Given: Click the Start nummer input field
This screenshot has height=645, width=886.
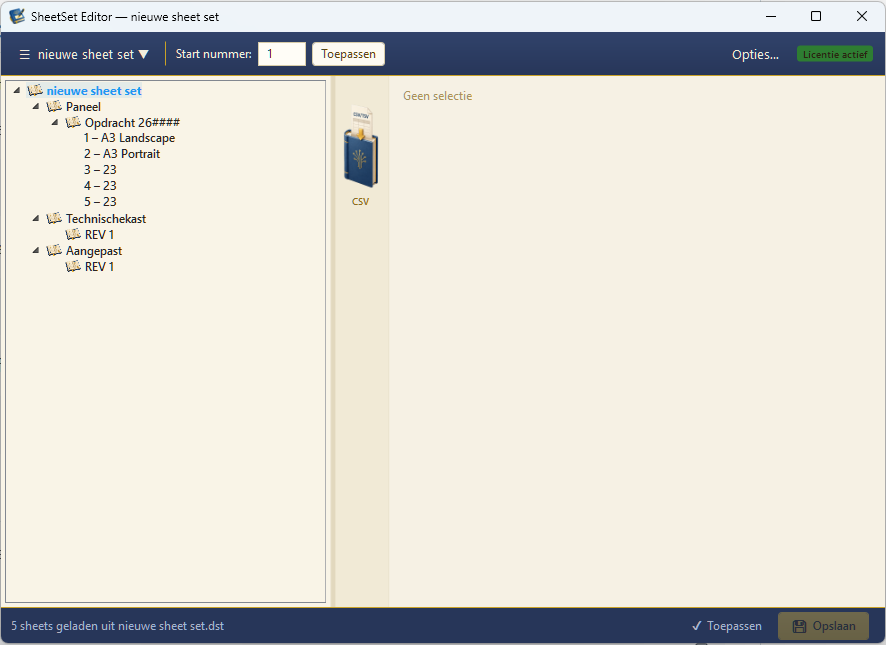Looking at the screenshot, I should 282,54.
